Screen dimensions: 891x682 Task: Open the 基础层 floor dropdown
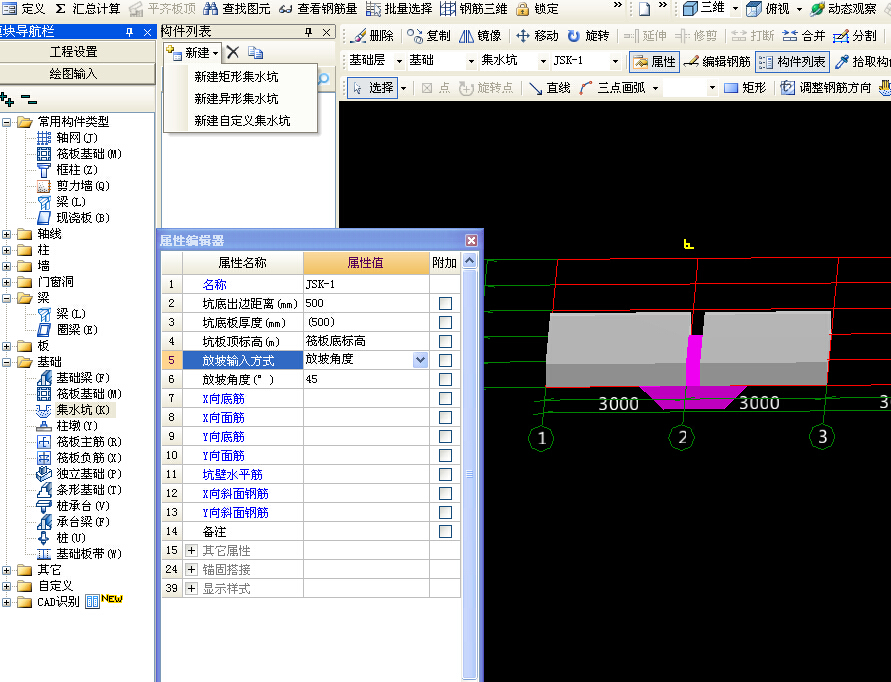point(399,61)
